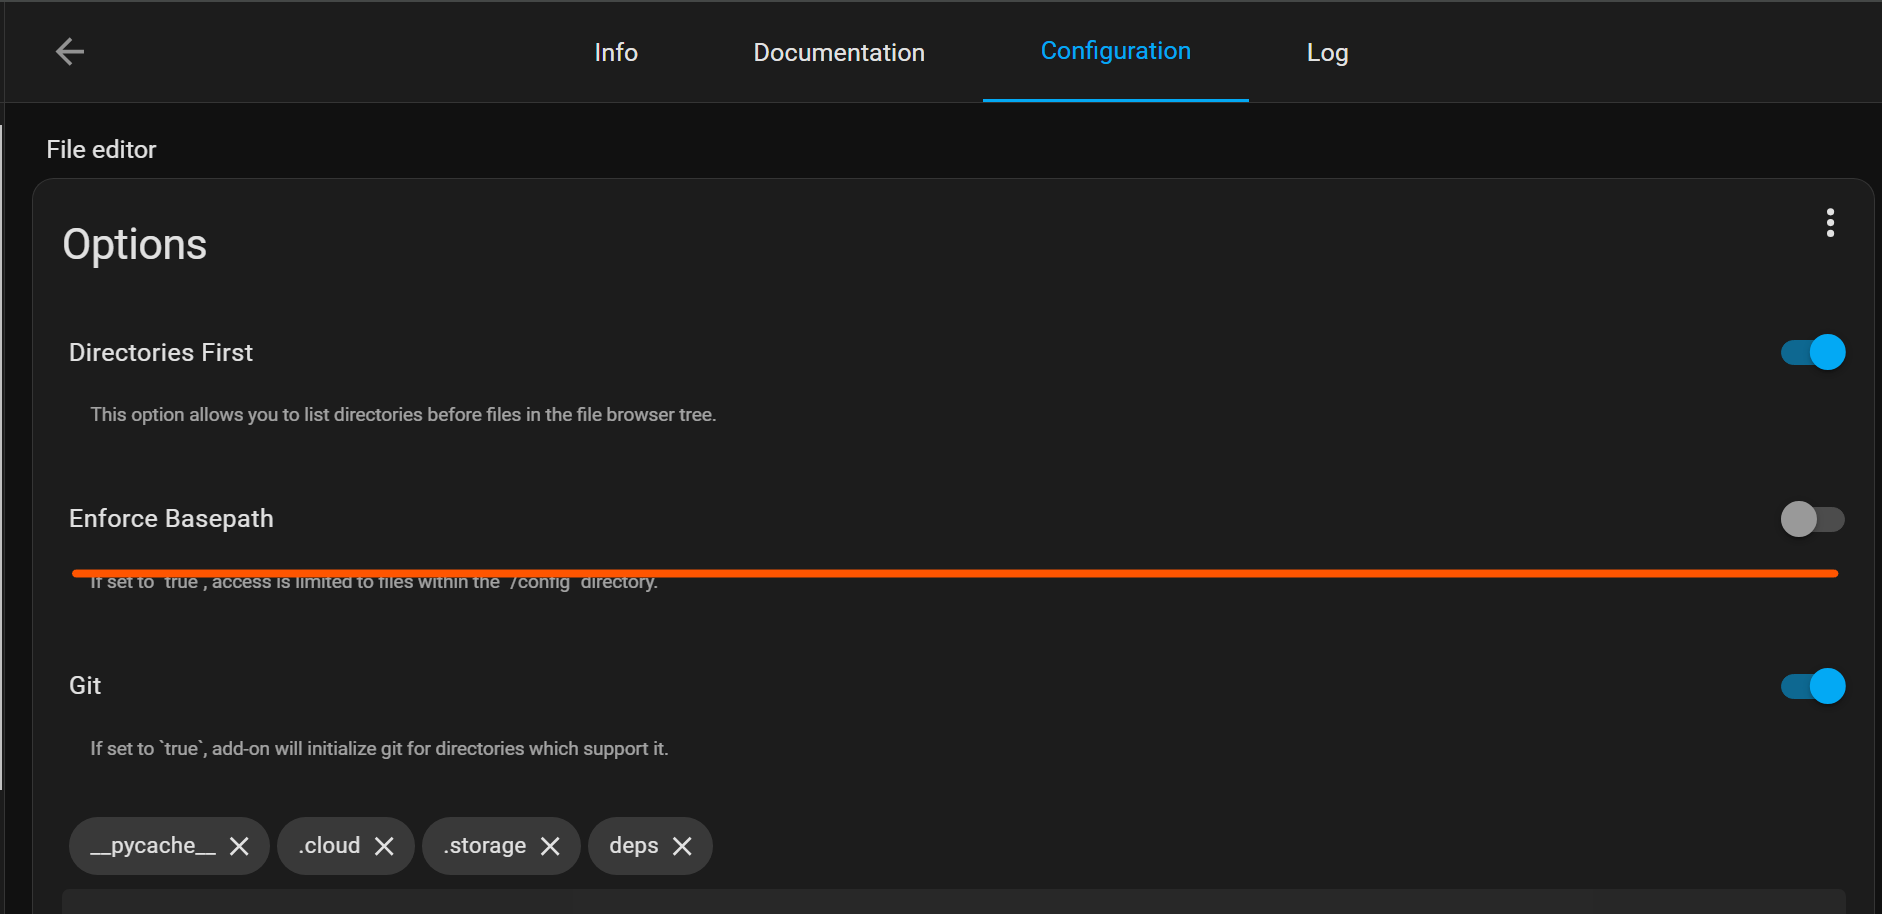Turn off the Git toggle
Screen dimensions: 1882x914
coord(1812,686)
